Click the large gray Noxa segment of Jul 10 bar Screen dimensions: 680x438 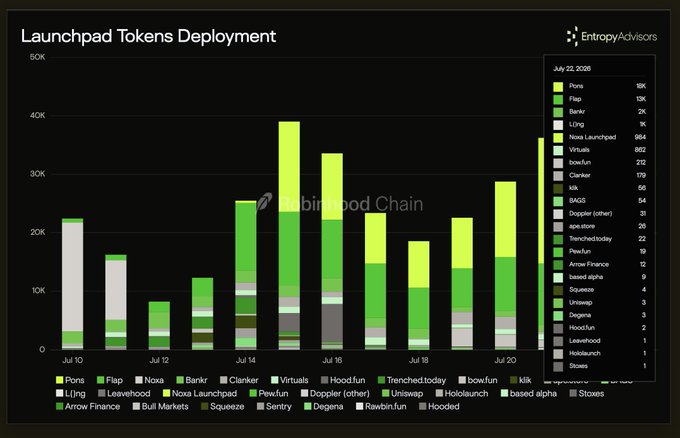tap(72, 277)
